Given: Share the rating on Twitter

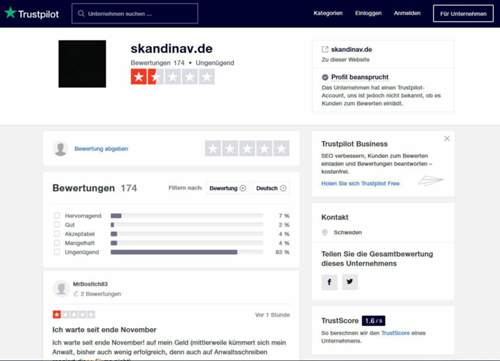Looking at the screenshot, I should [350, 282].
